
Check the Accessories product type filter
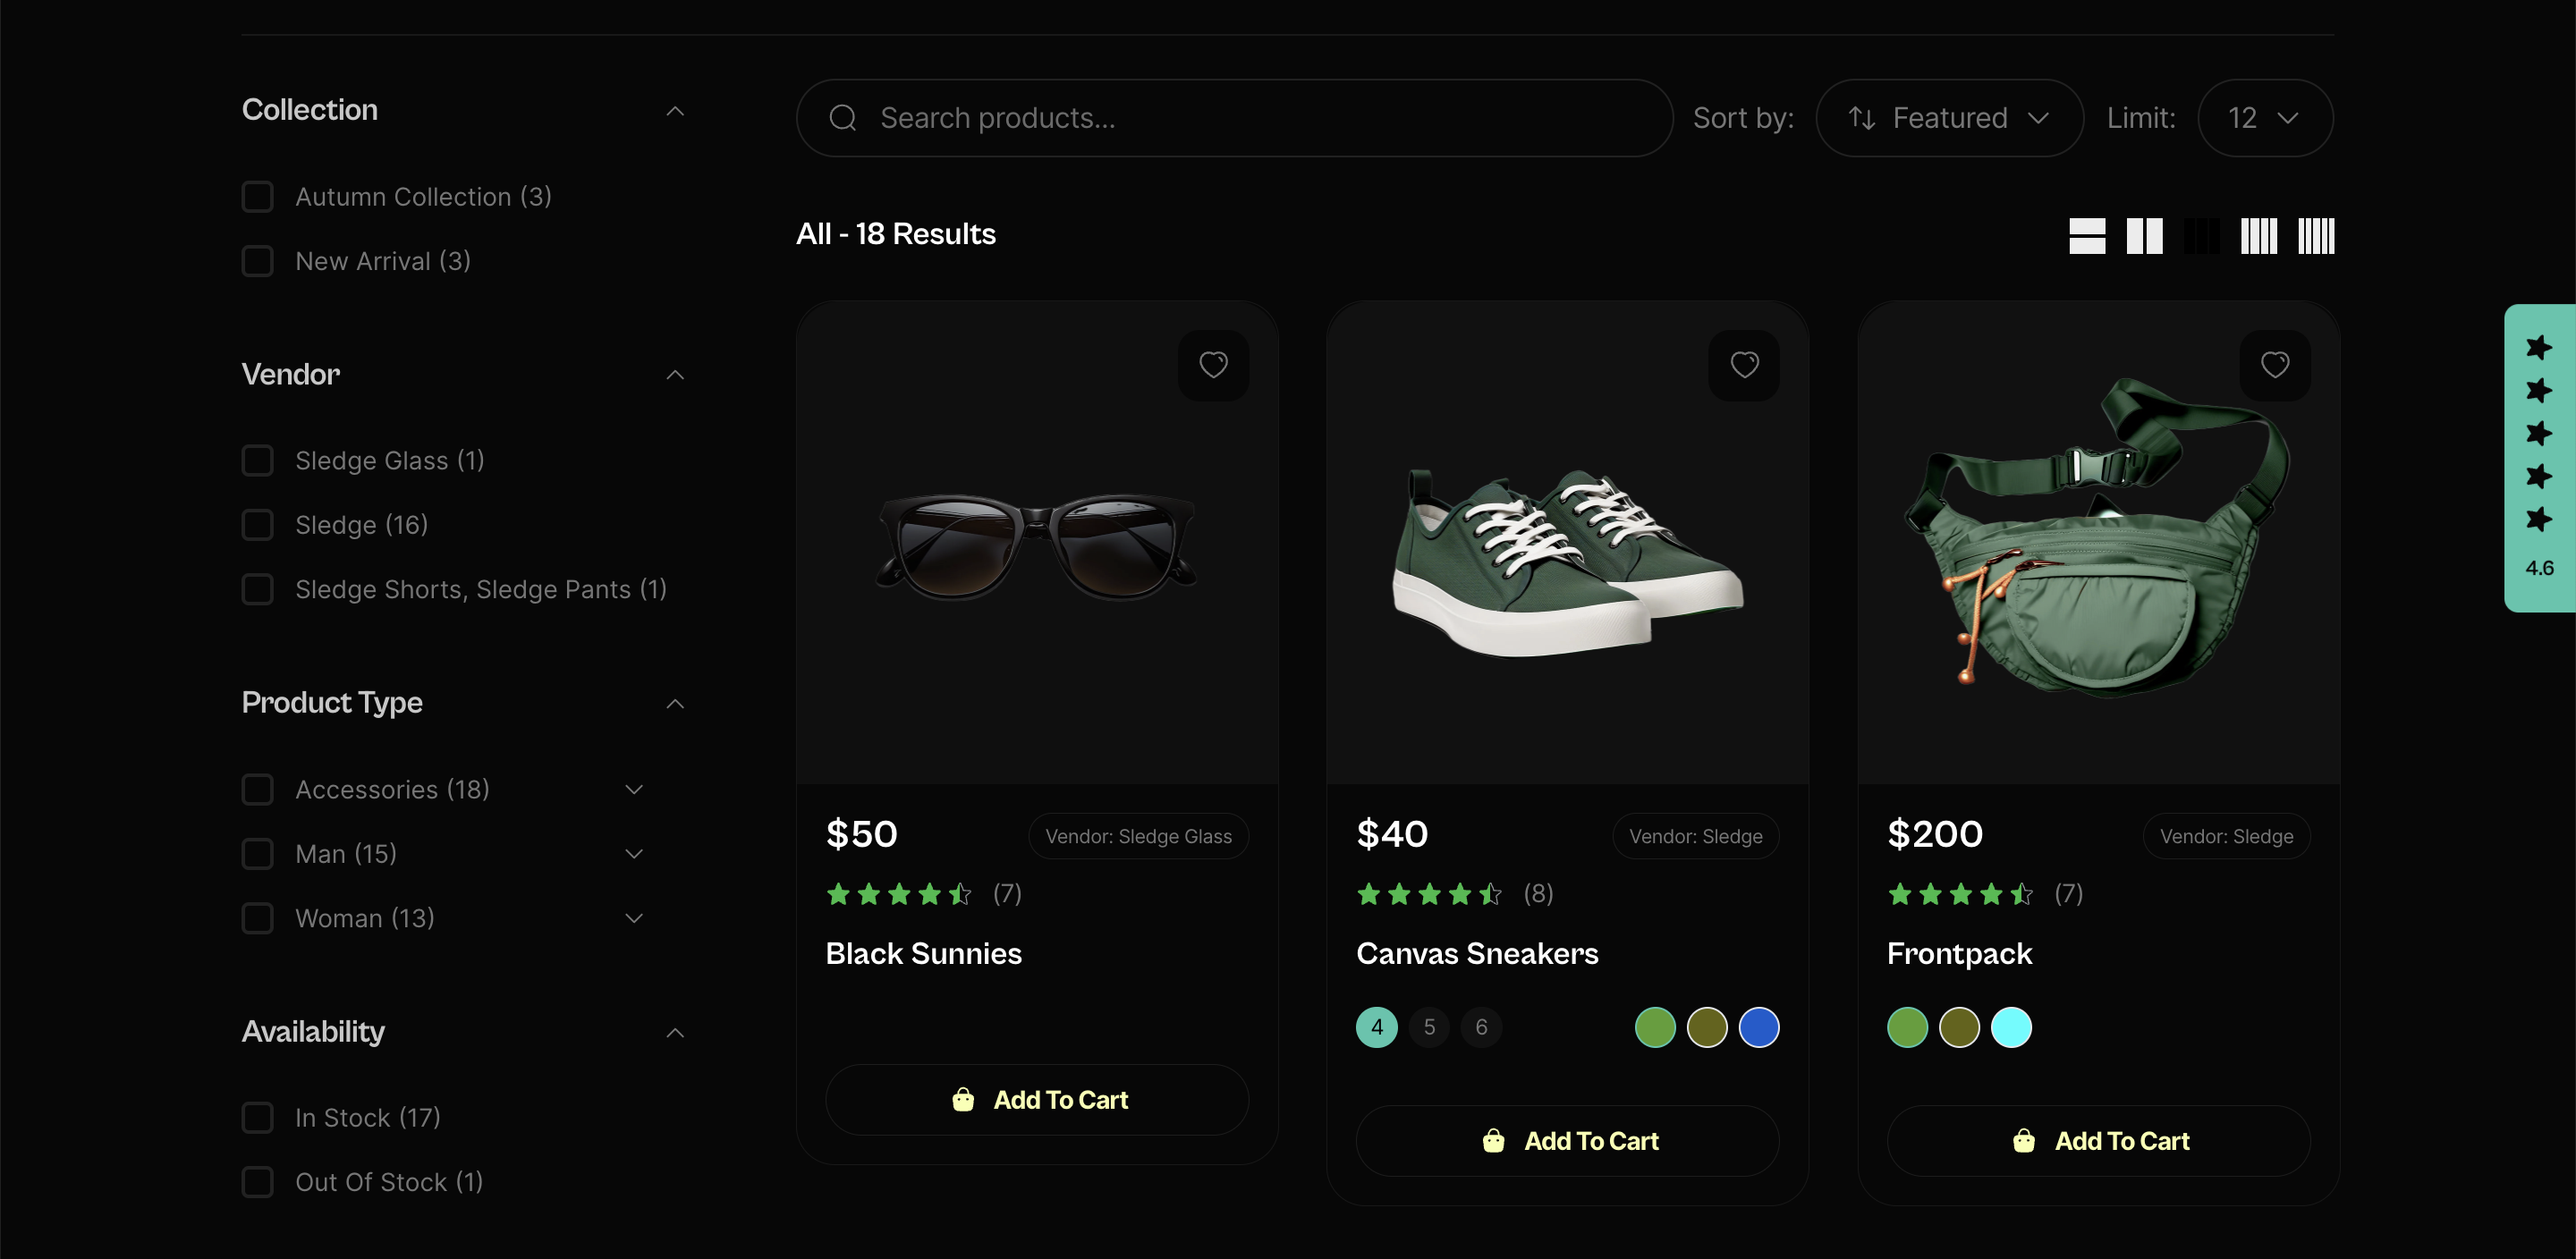tap(258, 790)
